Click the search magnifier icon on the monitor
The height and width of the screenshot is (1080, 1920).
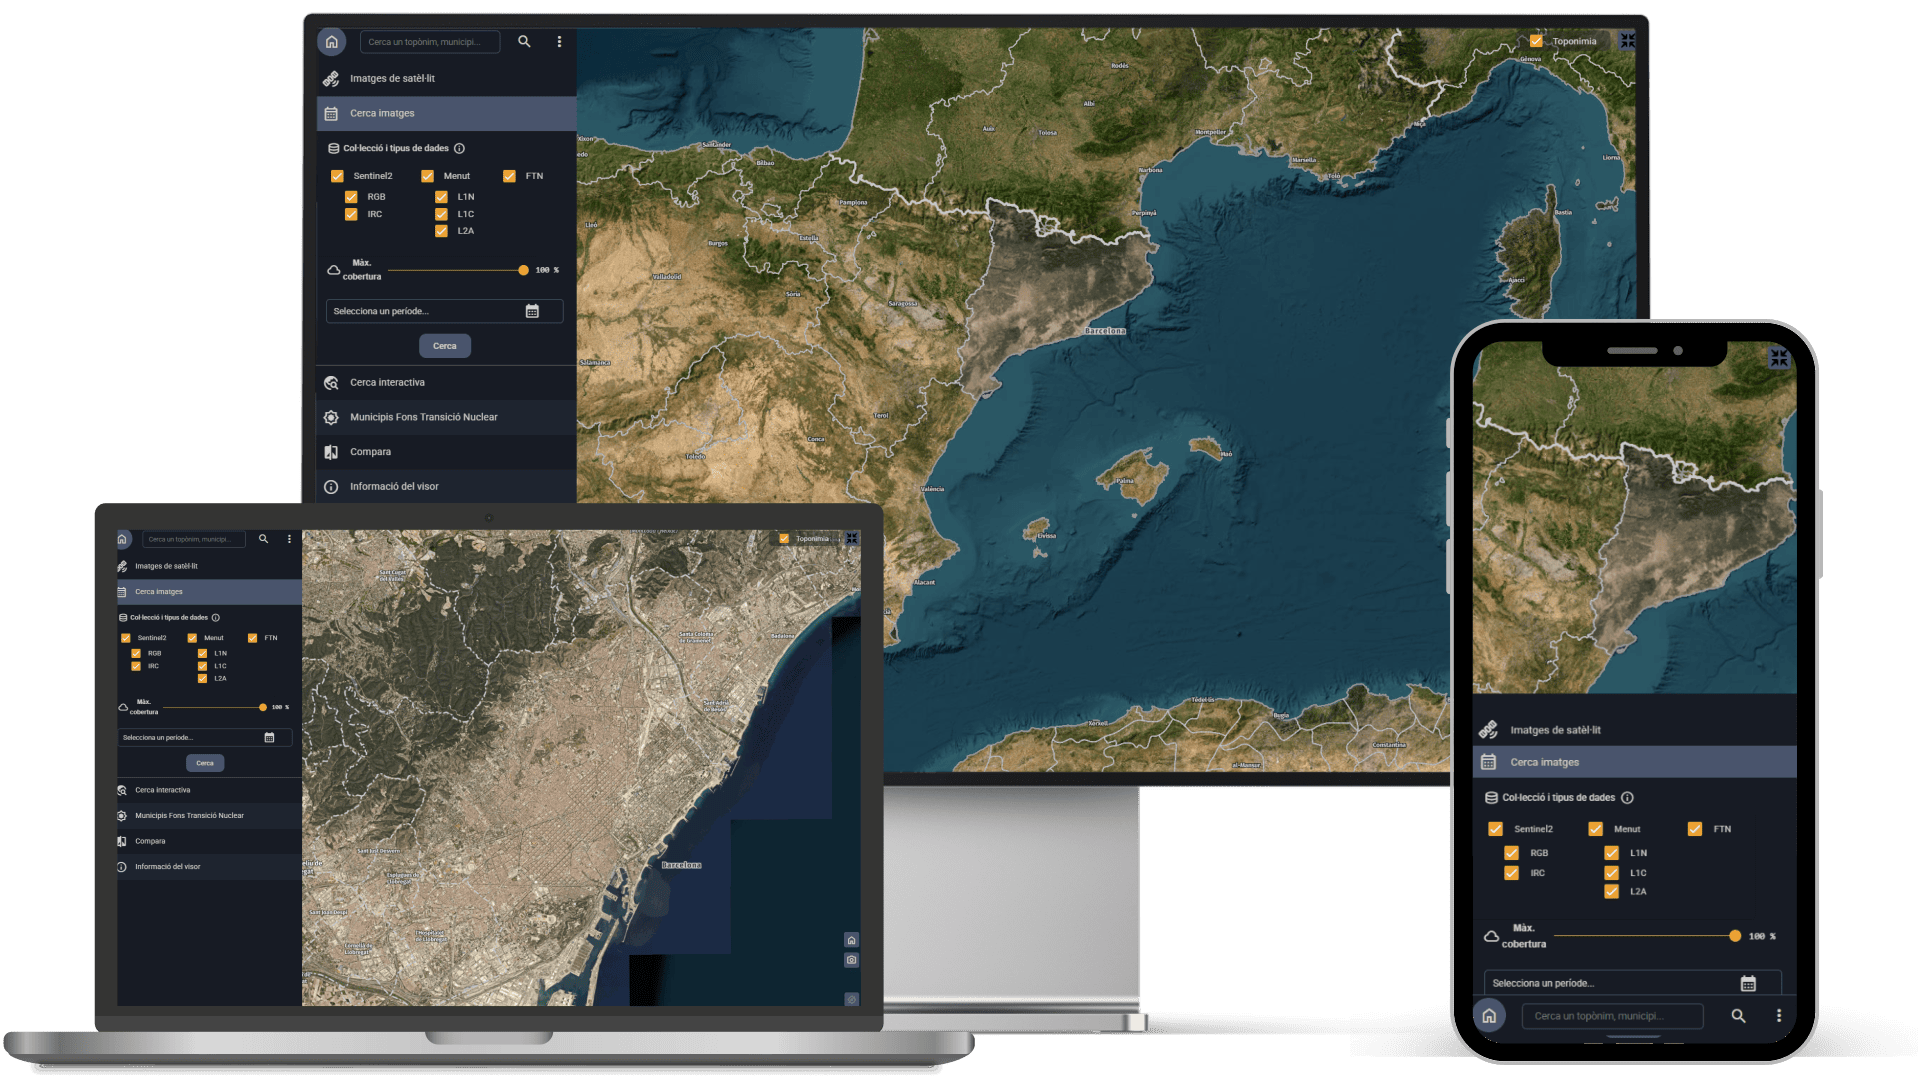524,42
